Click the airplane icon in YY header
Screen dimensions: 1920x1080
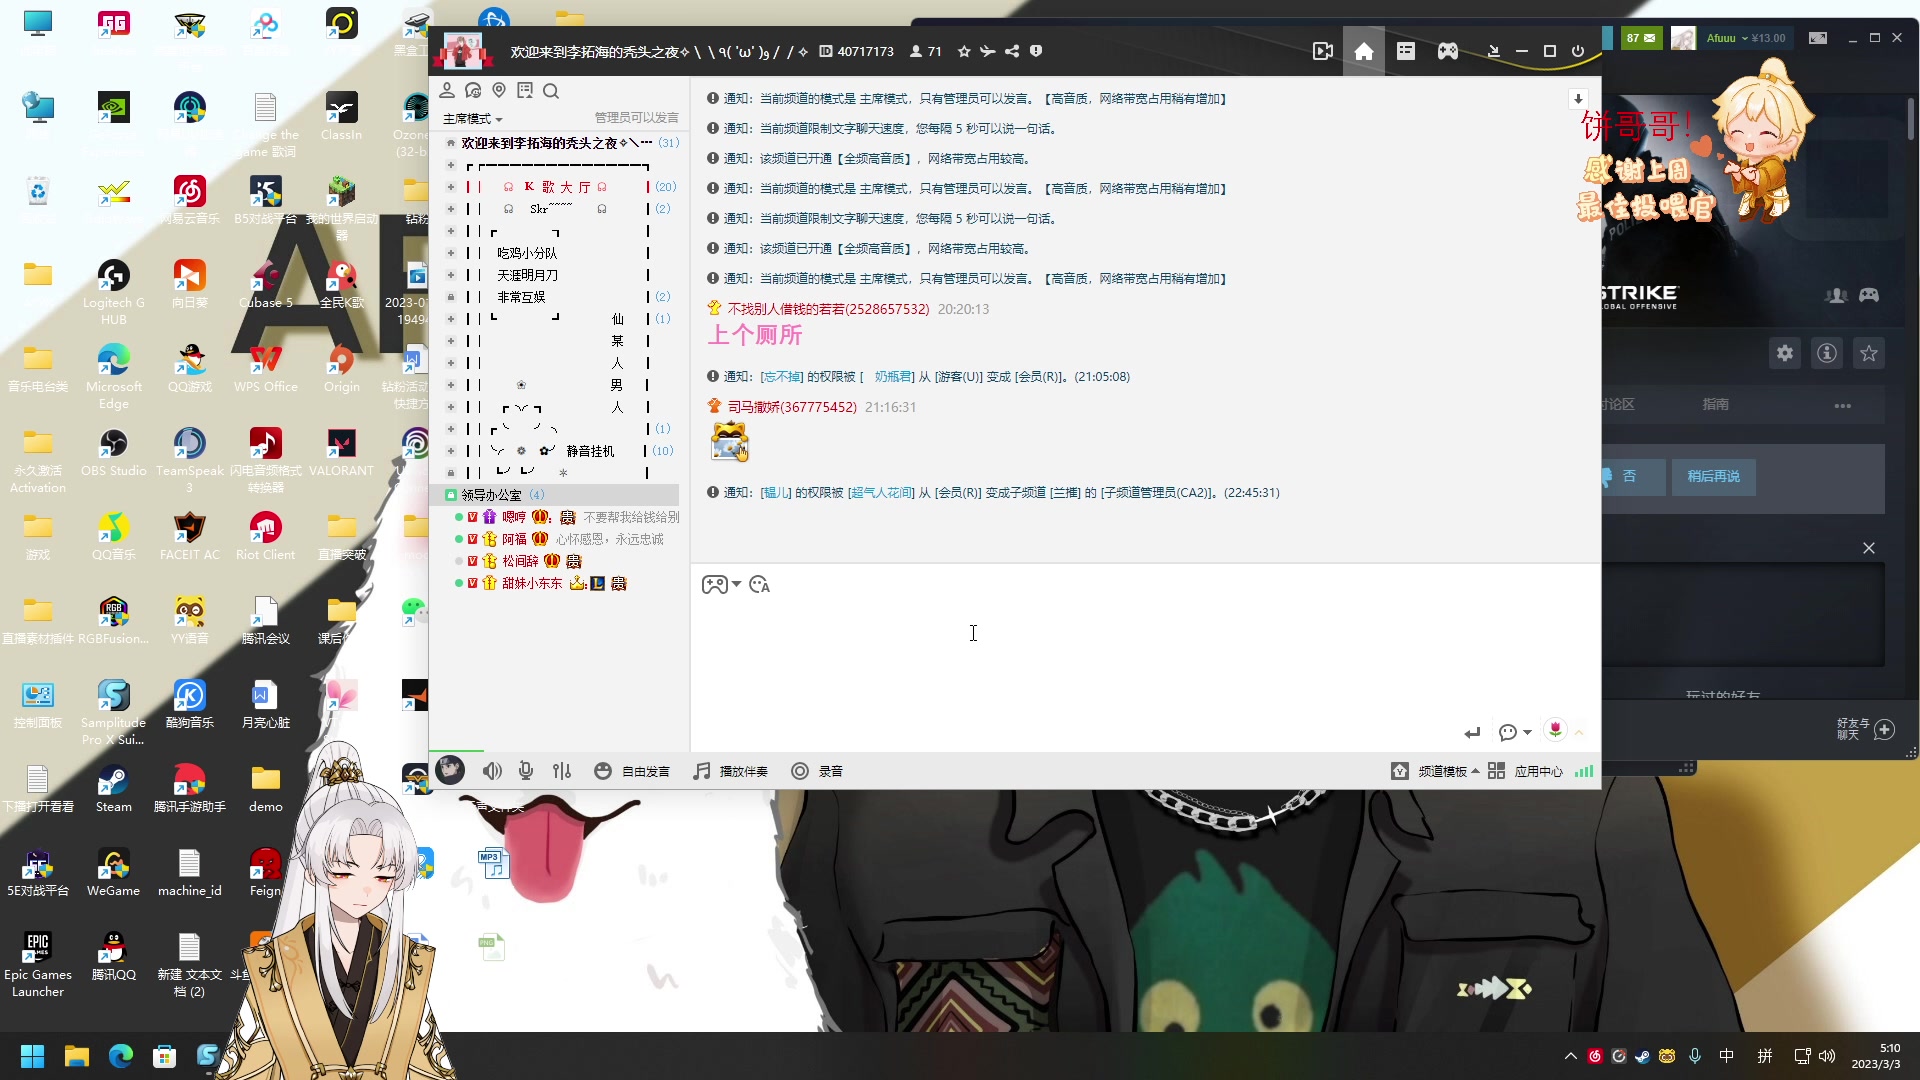pos(988,51)
